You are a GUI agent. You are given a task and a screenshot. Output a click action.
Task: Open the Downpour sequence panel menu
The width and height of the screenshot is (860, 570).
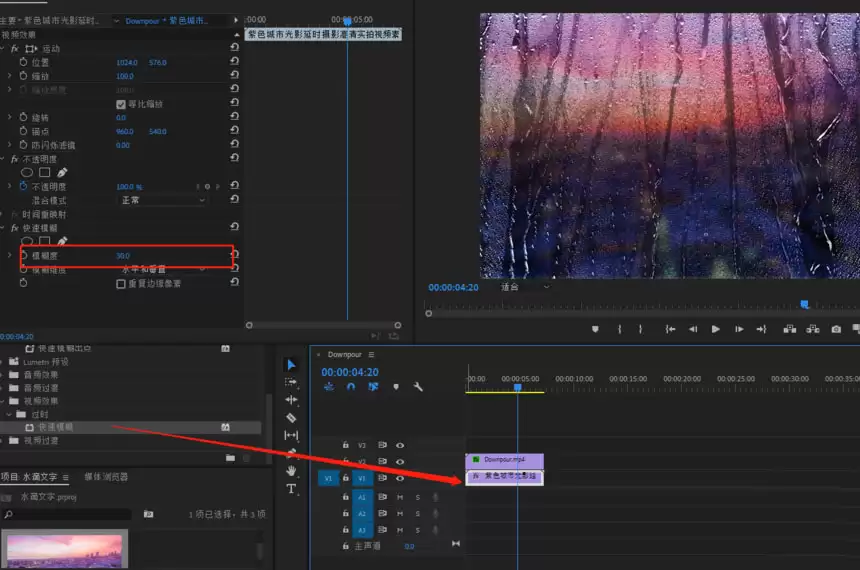(371, 355)
